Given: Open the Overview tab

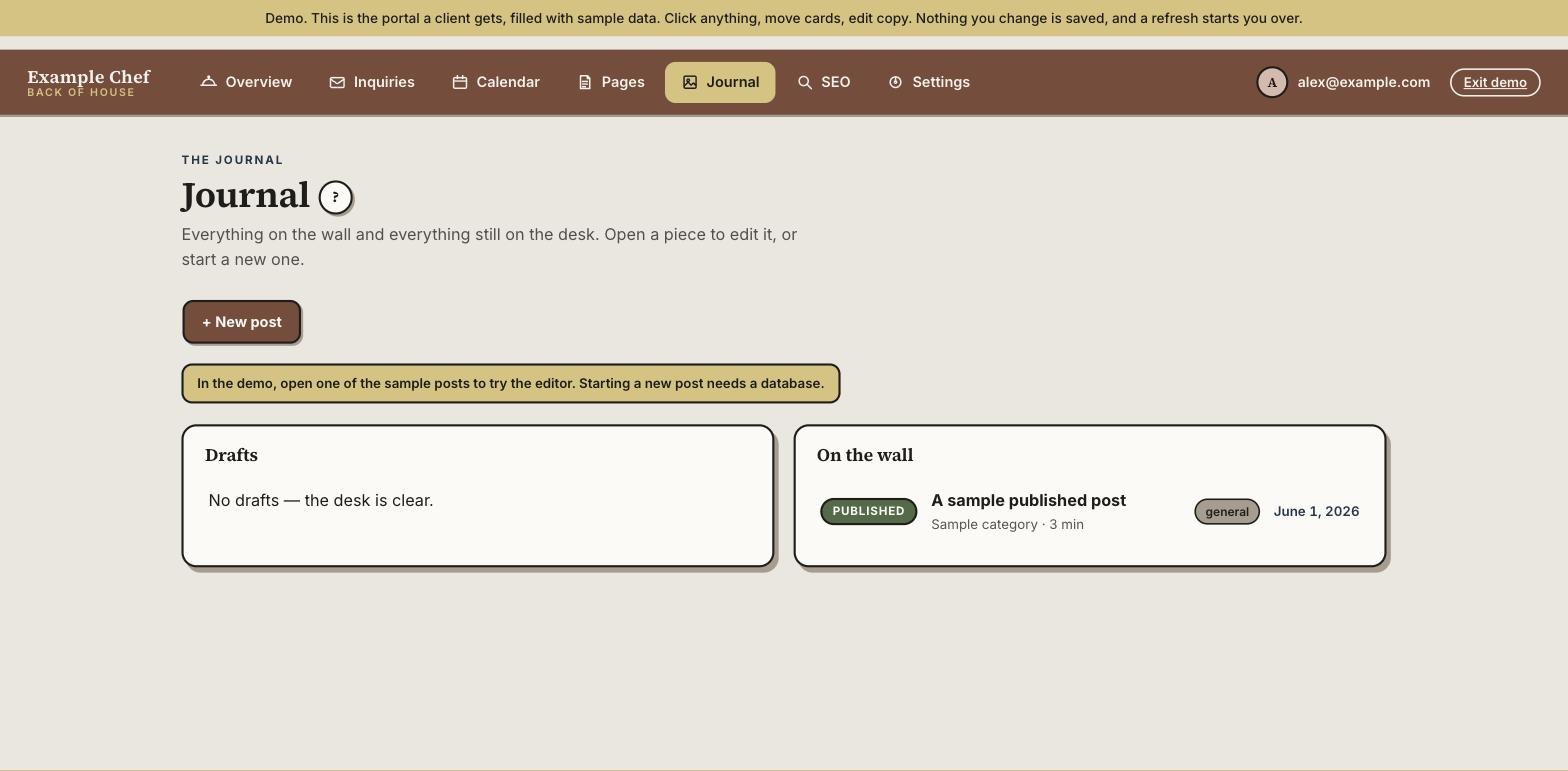Looking at the screenshot, I should (x=246, y=82).
